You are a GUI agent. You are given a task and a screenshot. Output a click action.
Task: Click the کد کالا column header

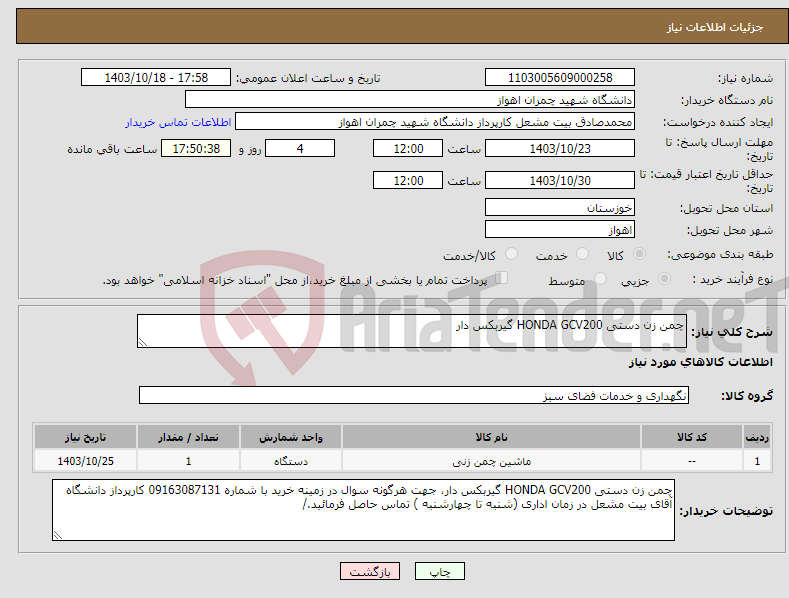692,437
